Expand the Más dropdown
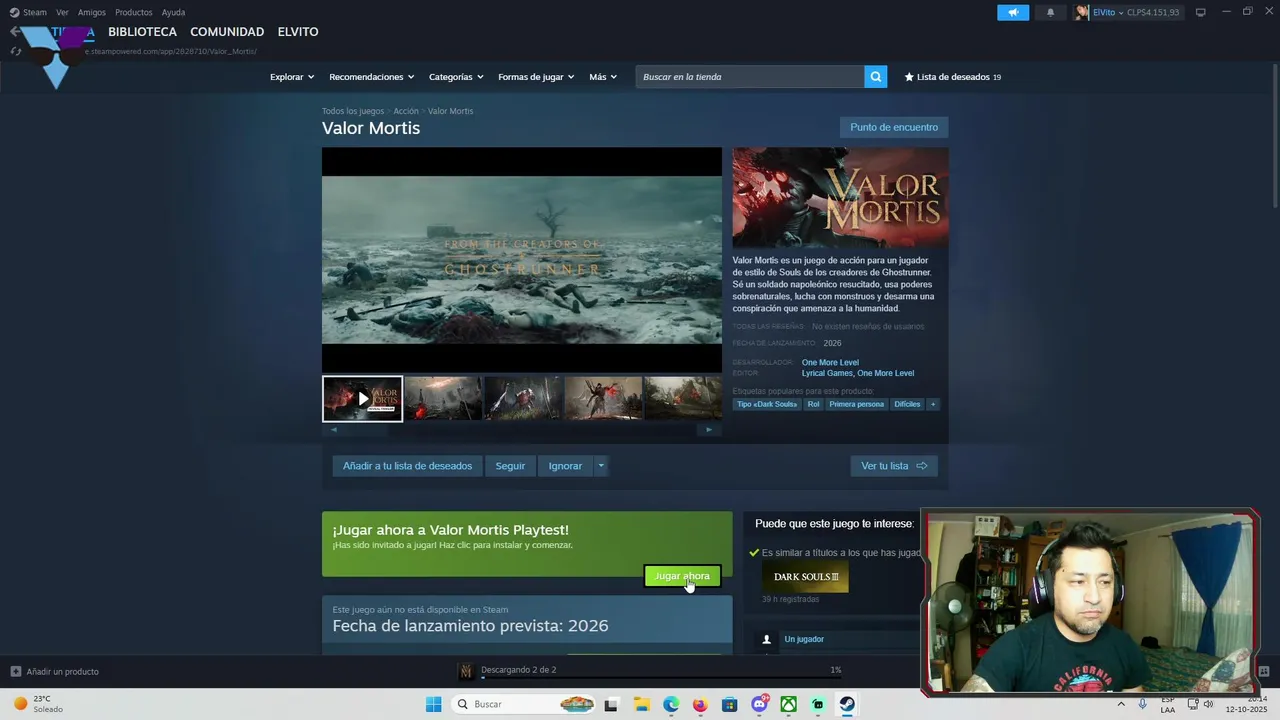 coord(603,77)
